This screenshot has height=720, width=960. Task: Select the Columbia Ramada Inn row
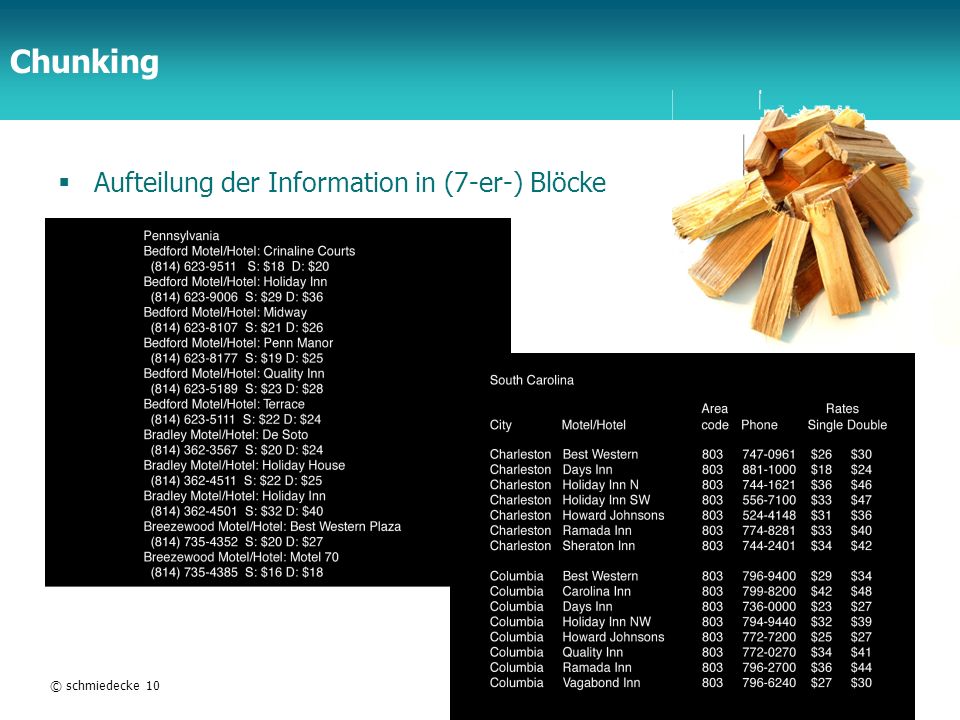pyautogui.click(x=681, y=667)
